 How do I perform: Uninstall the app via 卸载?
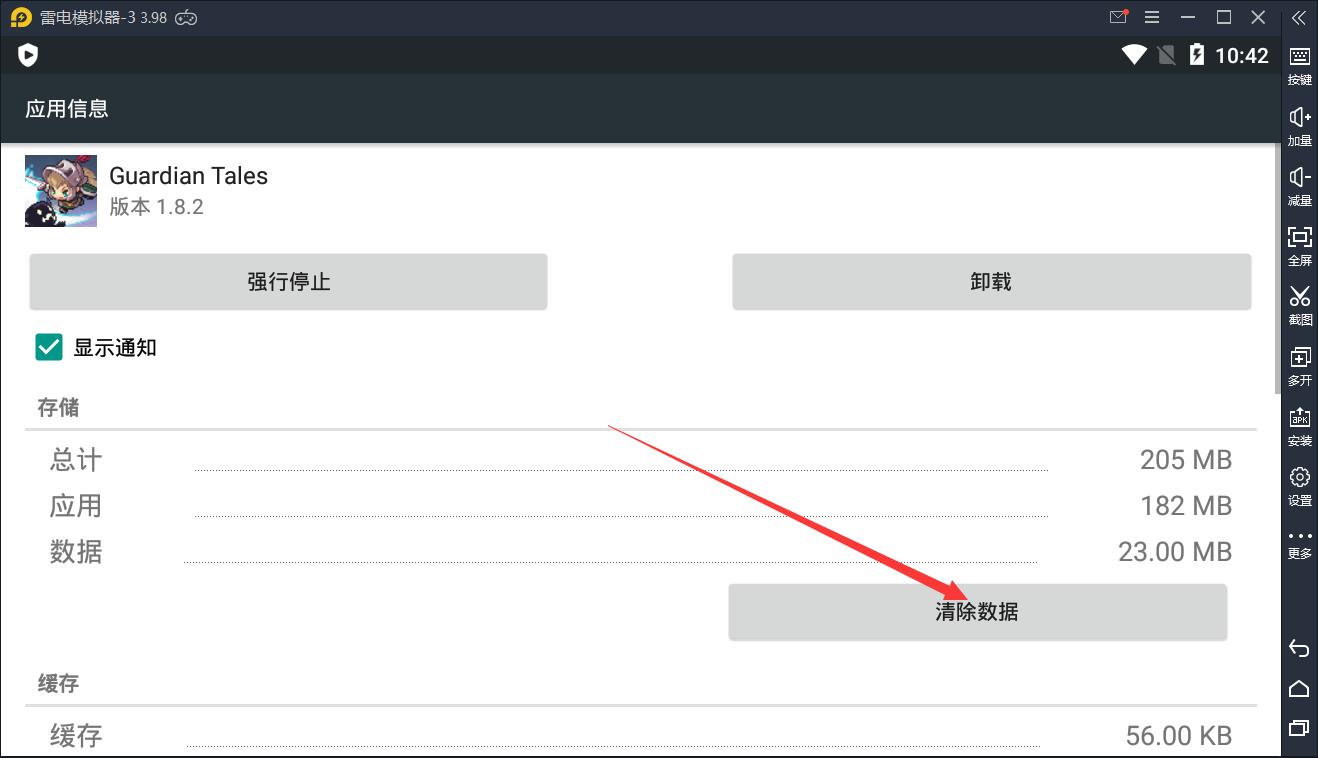coord(991,282)
